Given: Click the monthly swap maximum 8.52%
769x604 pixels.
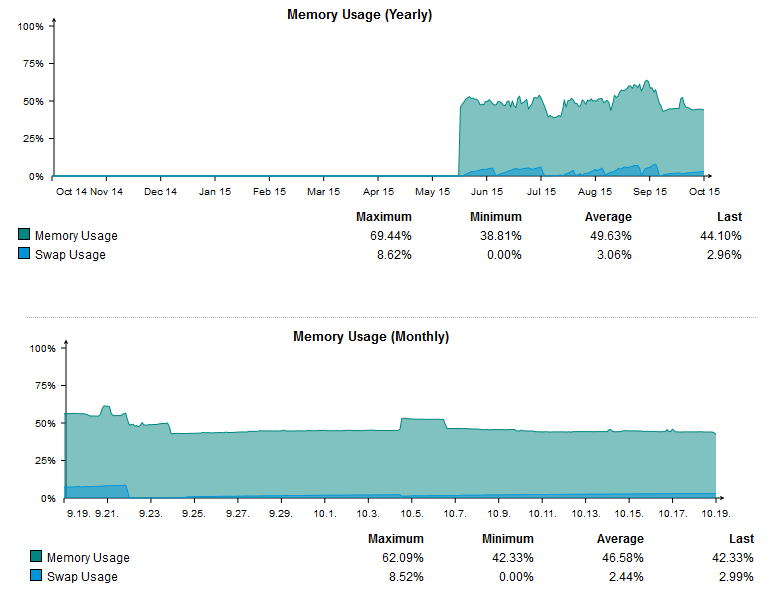Looking at the screenshot, I should (x=406, y=577).
